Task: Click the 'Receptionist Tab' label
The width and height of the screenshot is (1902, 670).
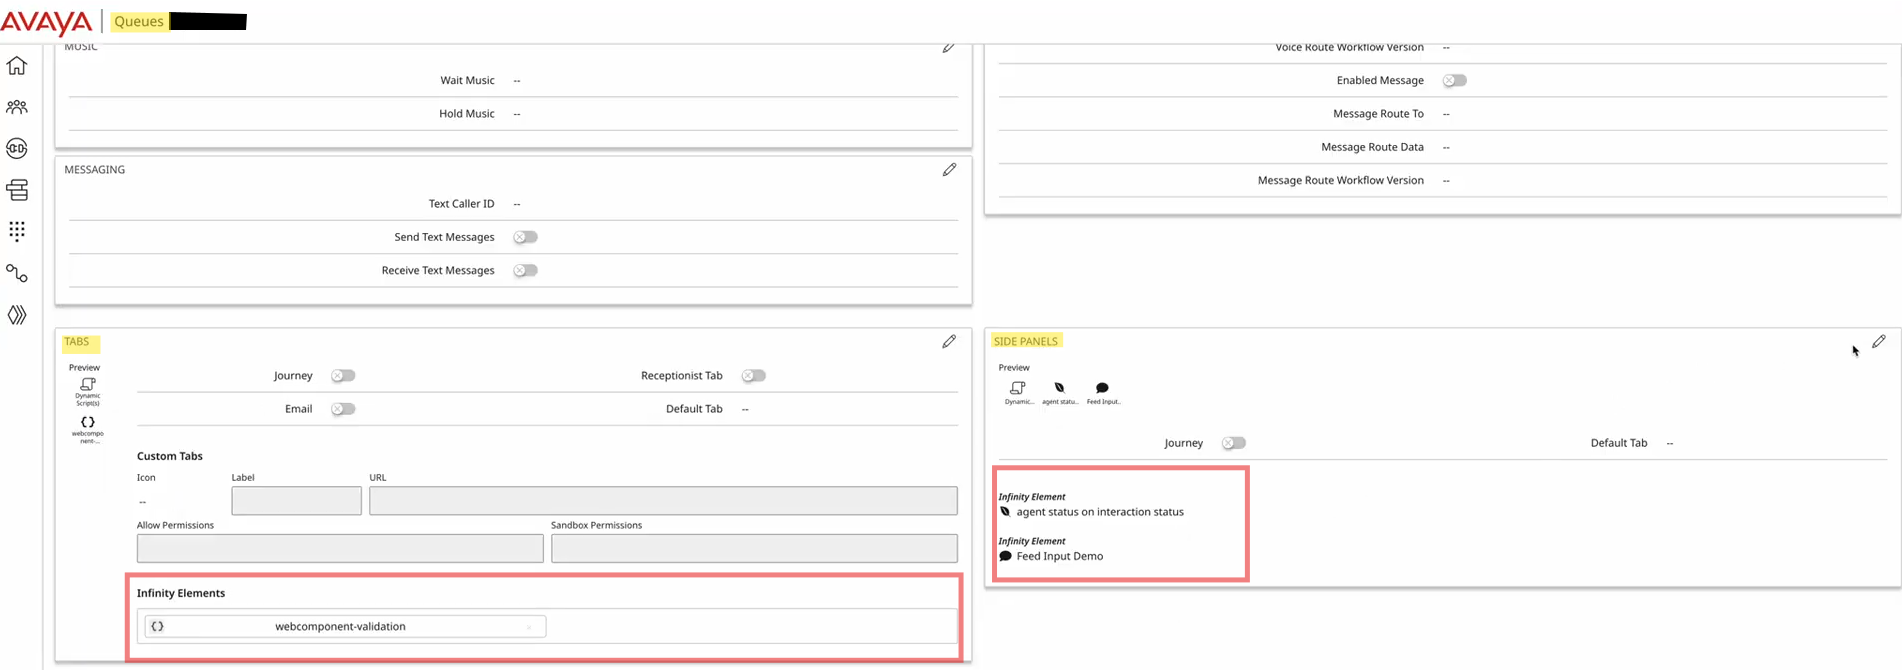Action: (681, 376)
